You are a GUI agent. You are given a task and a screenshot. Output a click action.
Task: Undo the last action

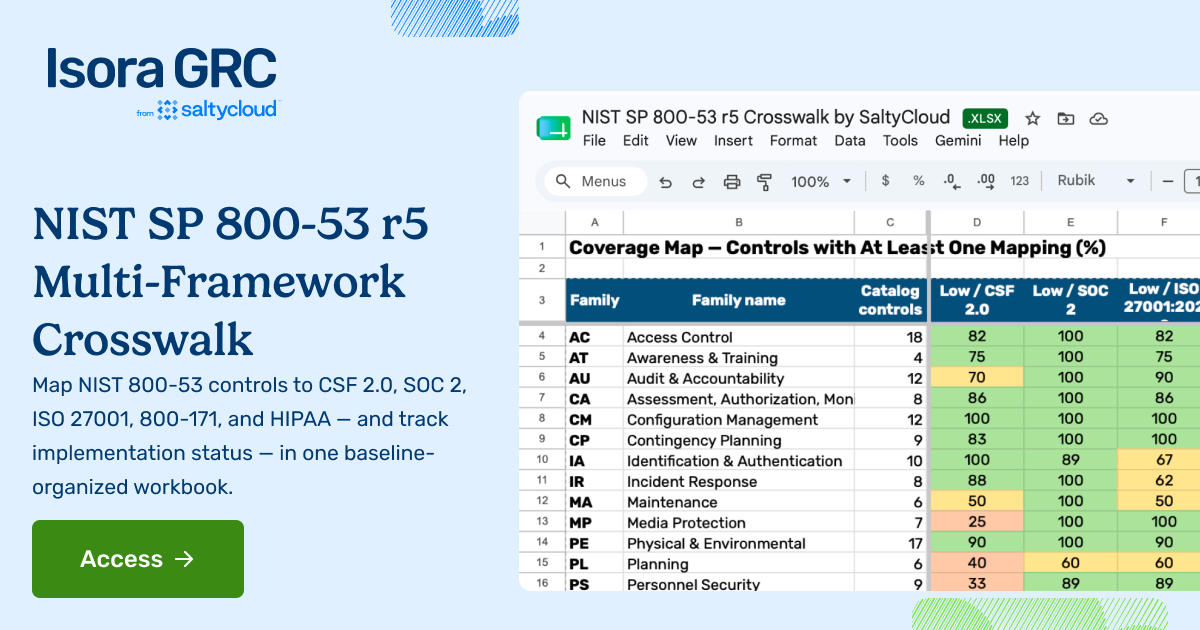[665, 182]
